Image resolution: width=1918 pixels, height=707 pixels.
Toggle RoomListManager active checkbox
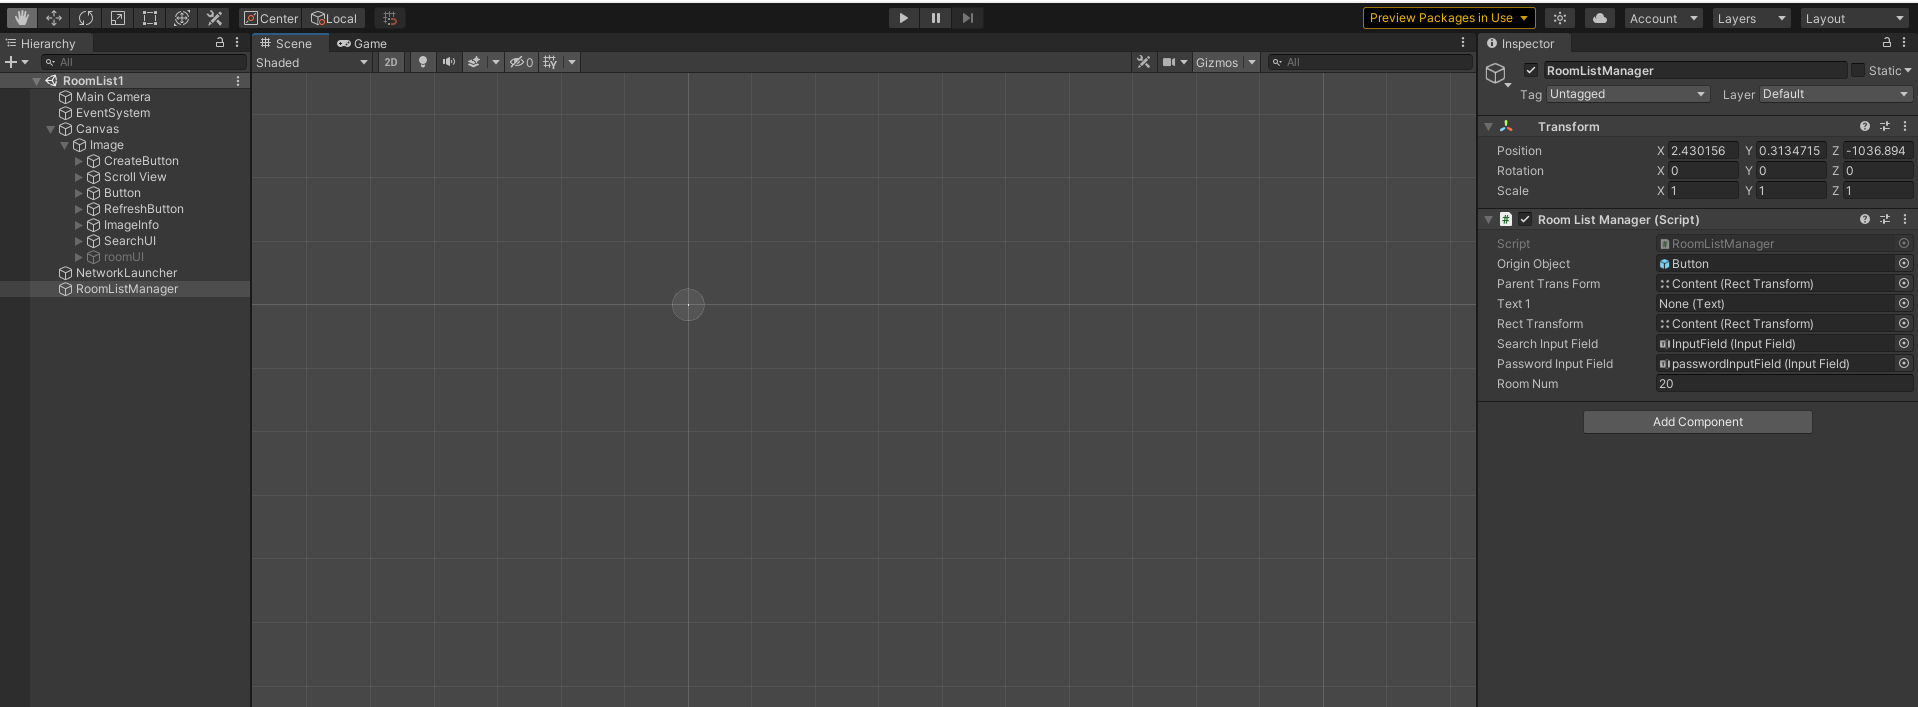pyautogui.click(x=1531, y=70)
